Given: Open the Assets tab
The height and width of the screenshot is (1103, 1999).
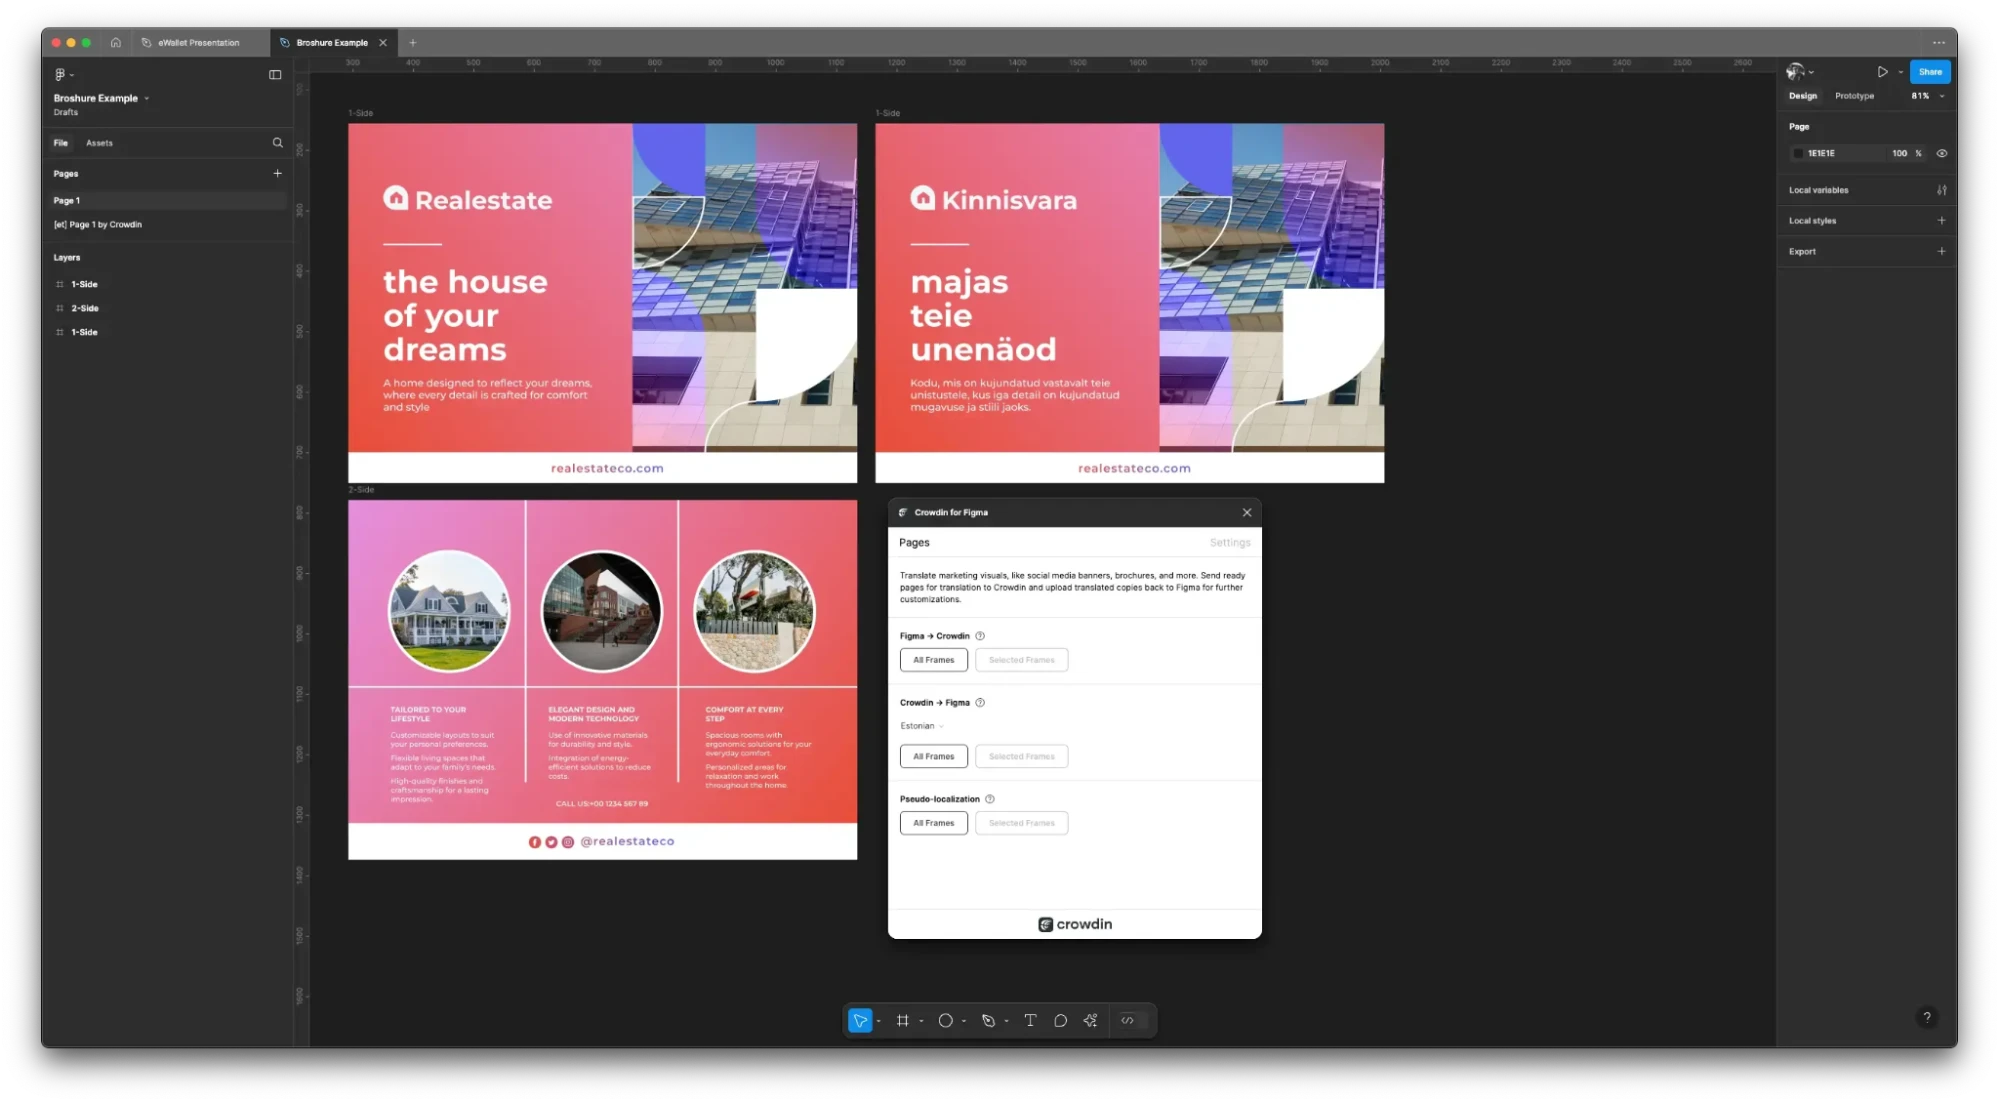Looking at the screenshot, I should coord(99,143).
